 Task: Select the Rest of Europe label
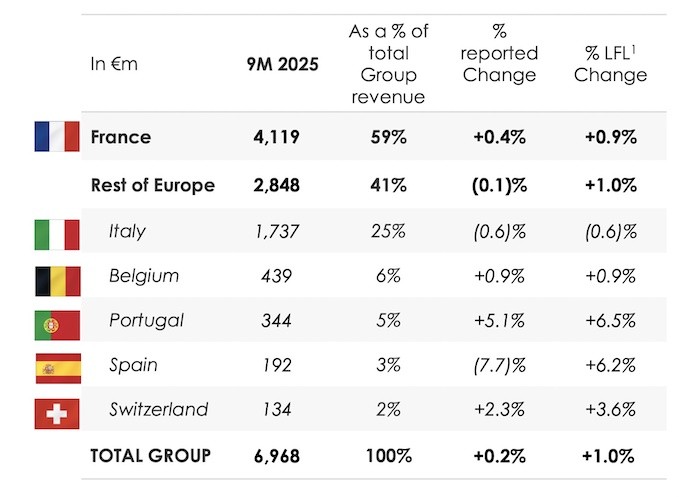click(152, 185)
